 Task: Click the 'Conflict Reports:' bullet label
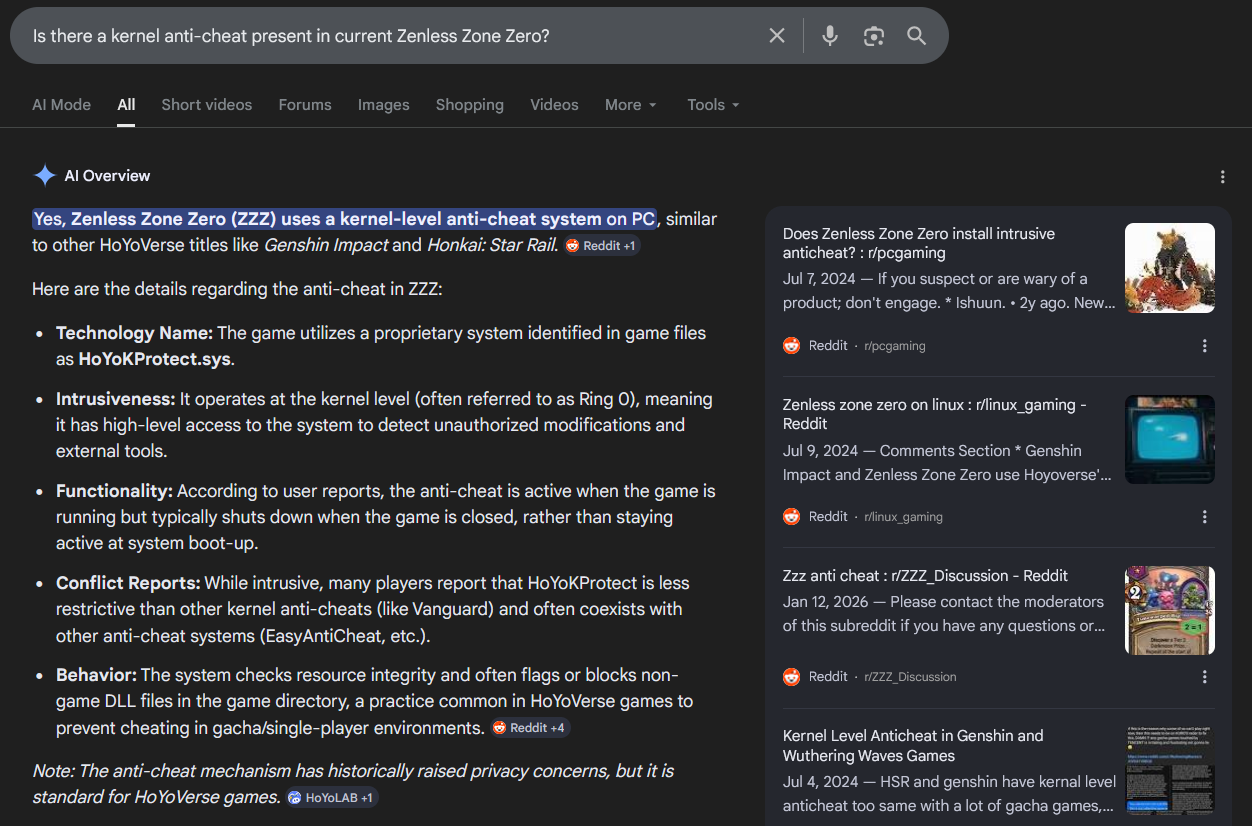coord(128,583)
